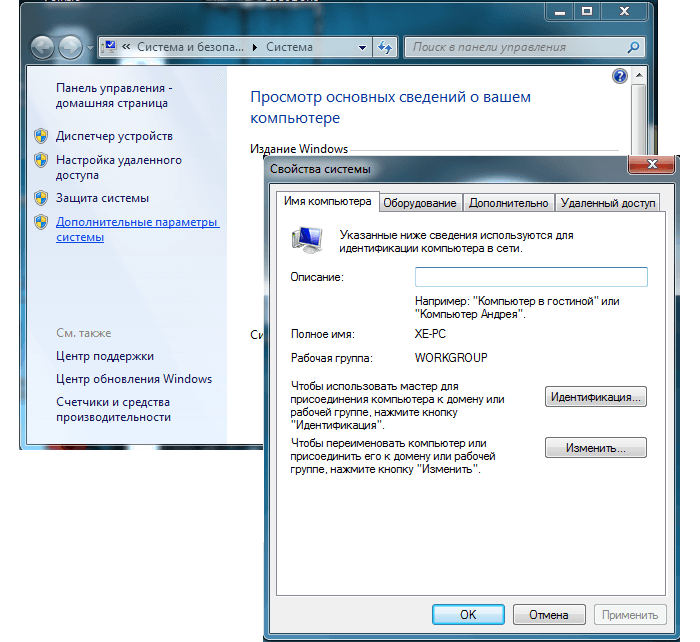Click the magnifier search icon
Screen dimensions: 700x642
(633, 47)
